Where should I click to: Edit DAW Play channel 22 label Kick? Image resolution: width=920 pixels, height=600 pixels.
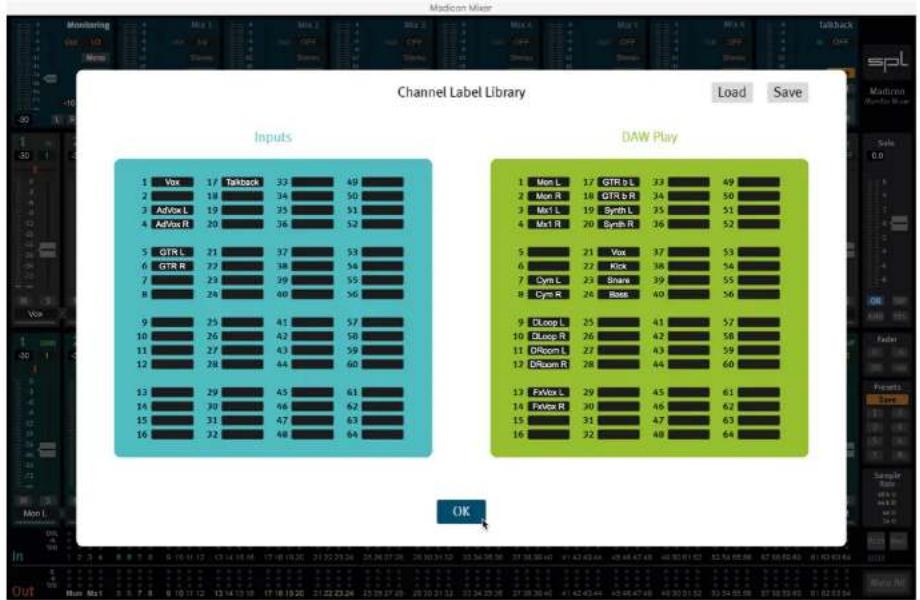coord(618,266)
